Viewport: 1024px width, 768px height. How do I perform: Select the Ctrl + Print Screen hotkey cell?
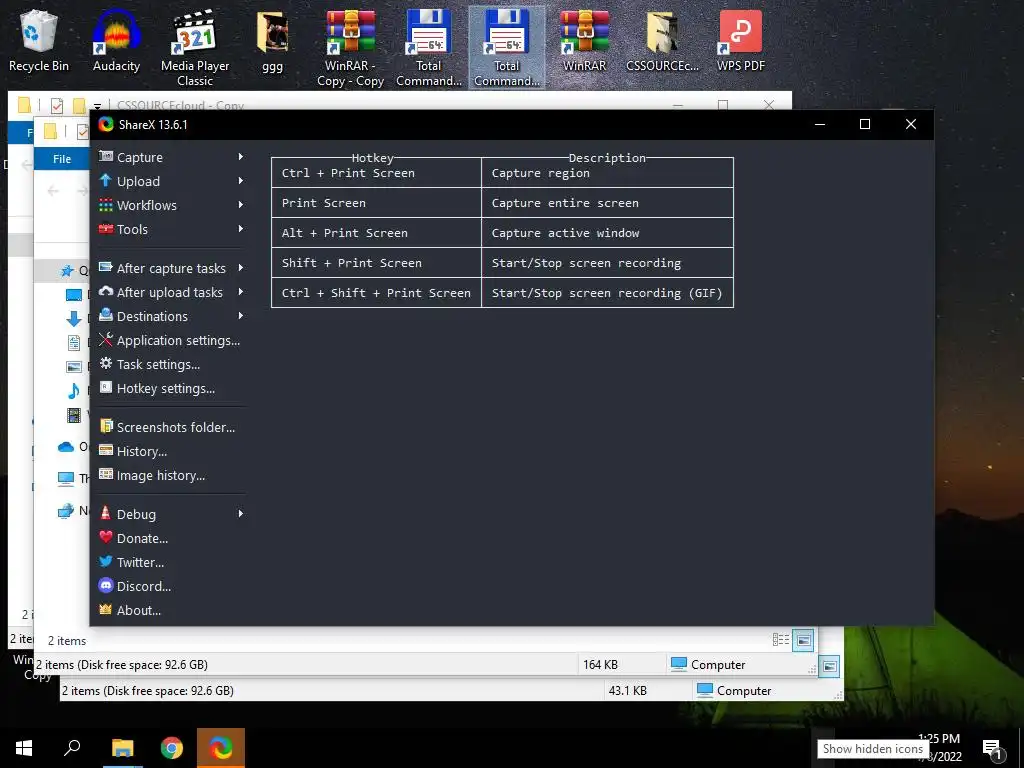(376, 173)
